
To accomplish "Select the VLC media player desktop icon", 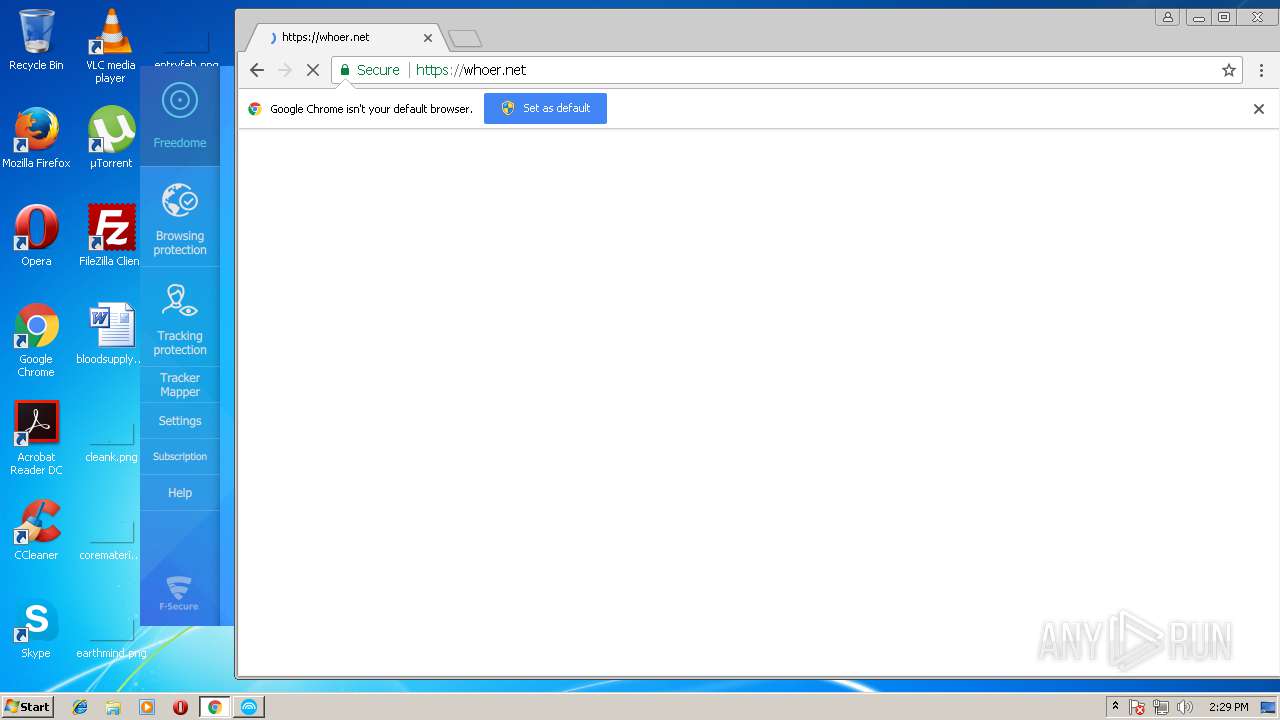I will [x=111, y=46].
